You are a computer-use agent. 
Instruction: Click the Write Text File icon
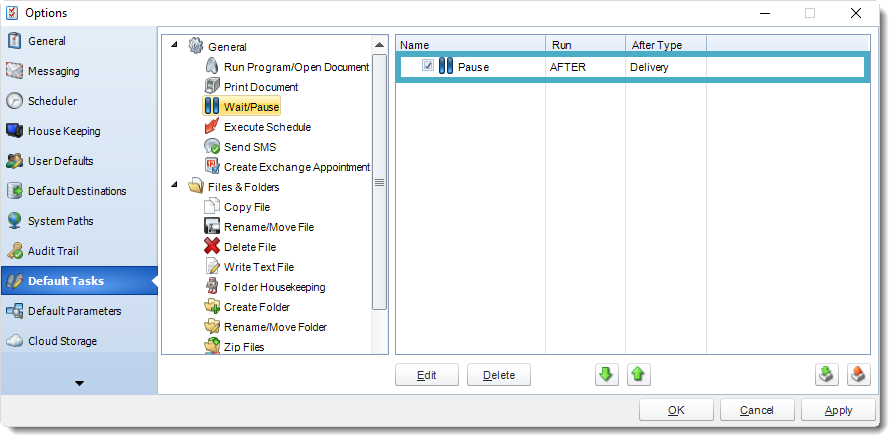click(212, 266)
